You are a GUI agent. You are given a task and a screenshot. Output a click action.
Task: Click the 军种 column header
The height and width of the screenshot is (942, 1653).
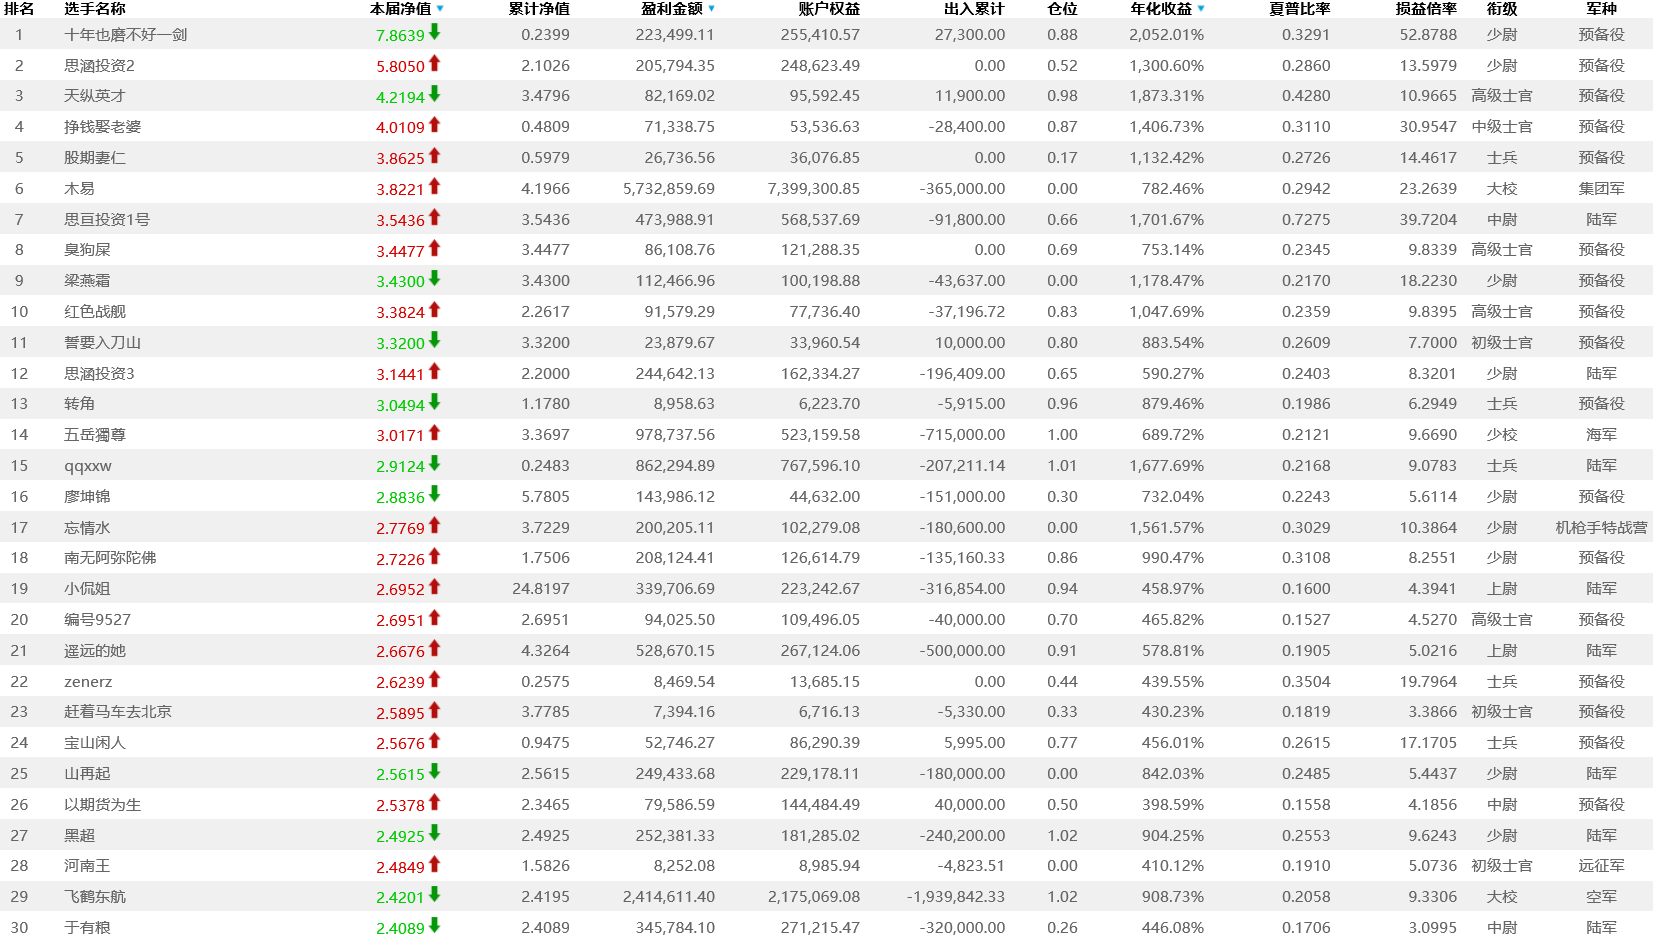tap(1602, 9)
